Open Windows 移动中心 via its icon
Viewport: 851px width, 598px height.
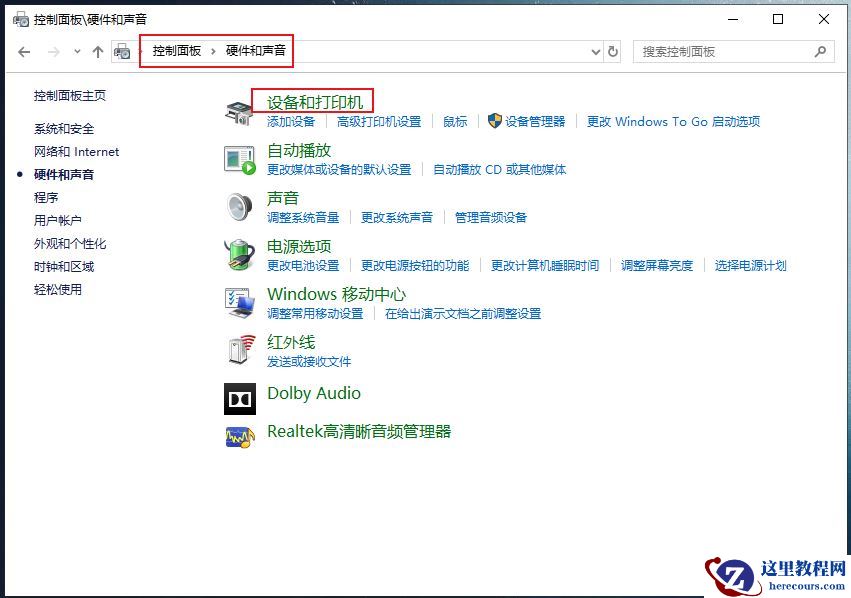tap(239, 302)
